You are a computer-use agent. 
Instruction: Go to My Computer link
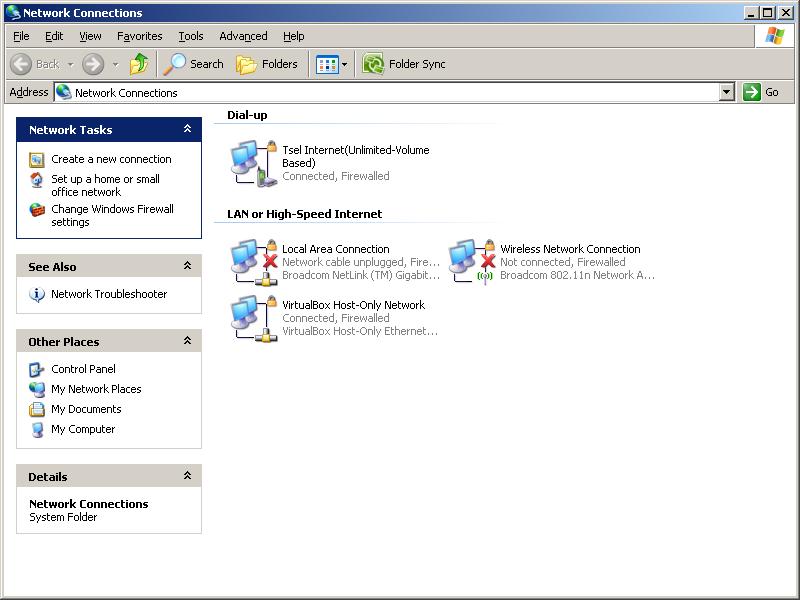83,430
